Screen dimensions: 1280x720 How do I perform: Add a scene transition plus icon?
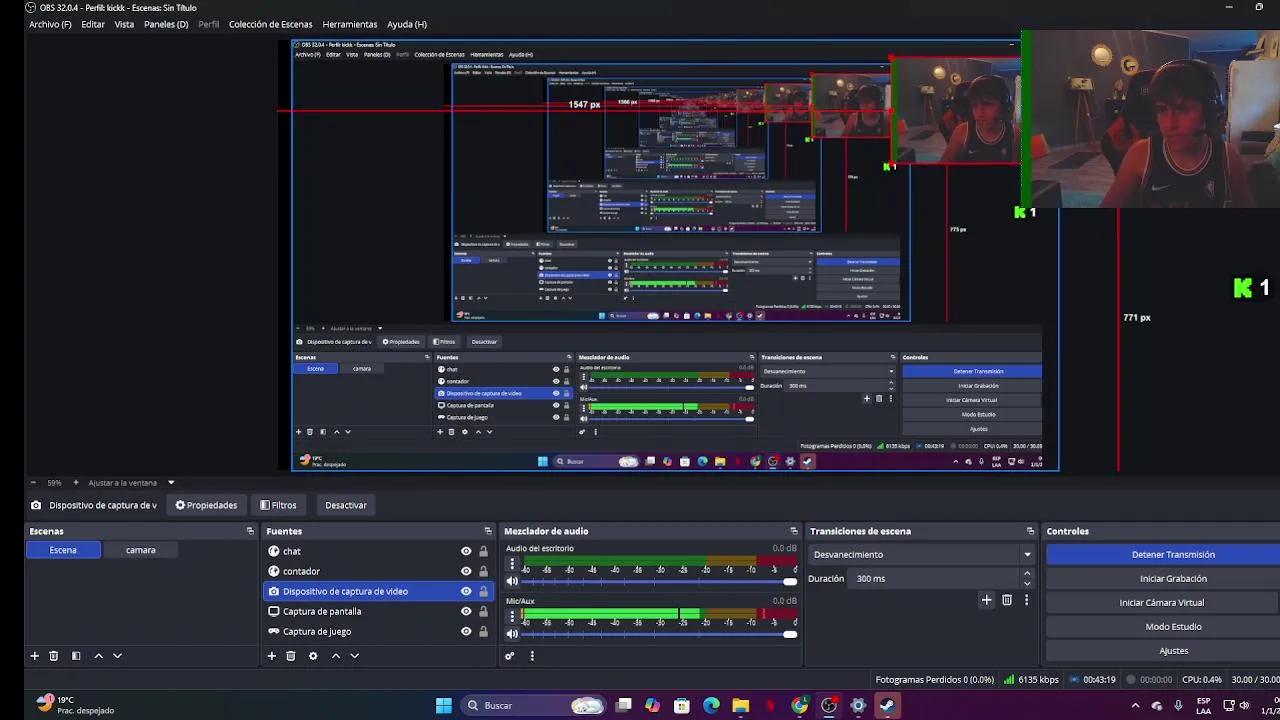click(986, 600)
